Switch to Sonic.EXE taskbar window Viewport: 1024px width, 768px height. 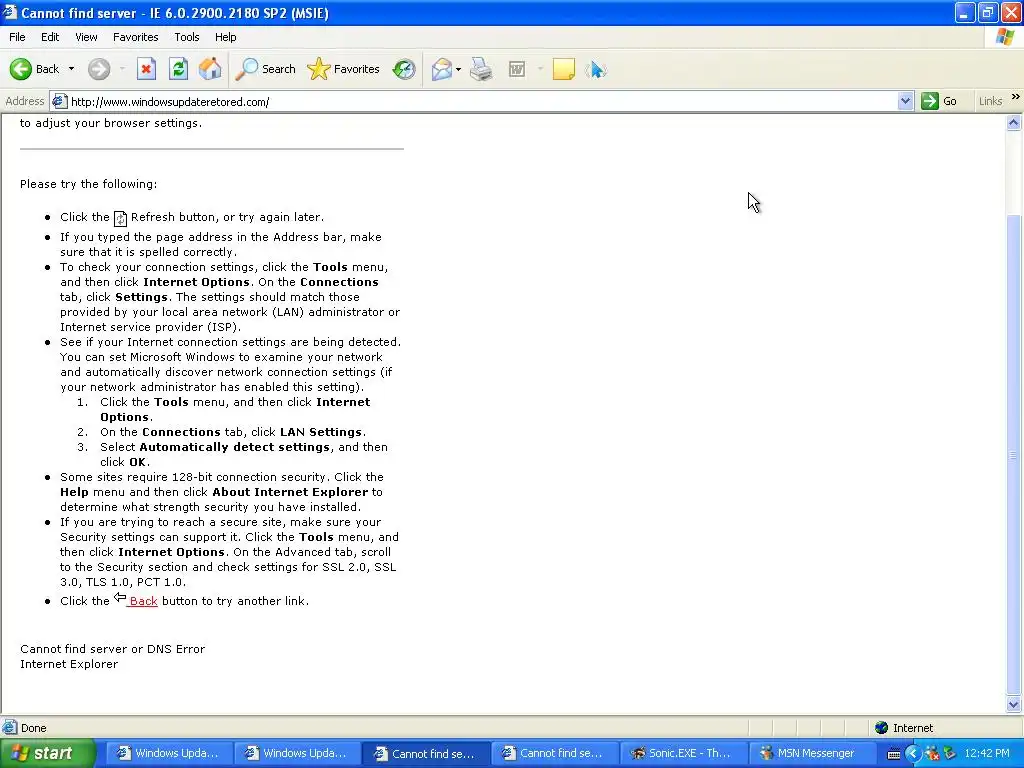[682, 754]
